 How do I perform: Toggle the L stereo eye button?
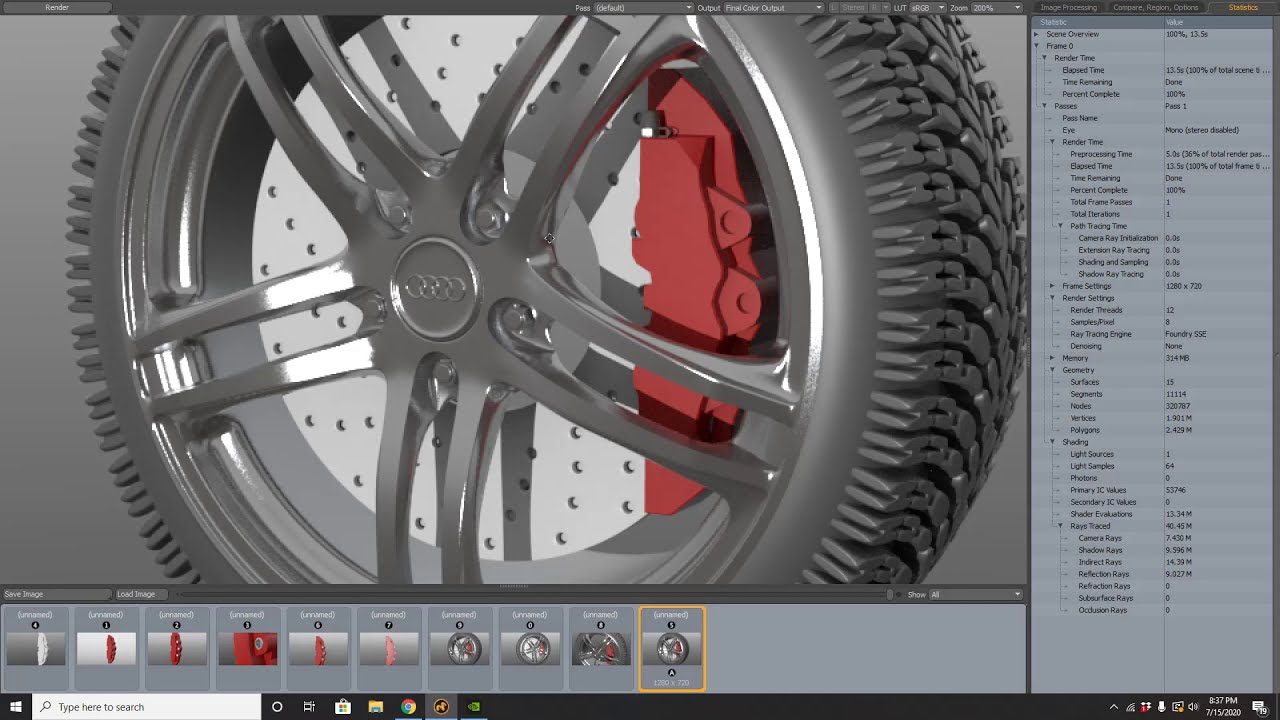pyautogui.click(x=833, y=7)
